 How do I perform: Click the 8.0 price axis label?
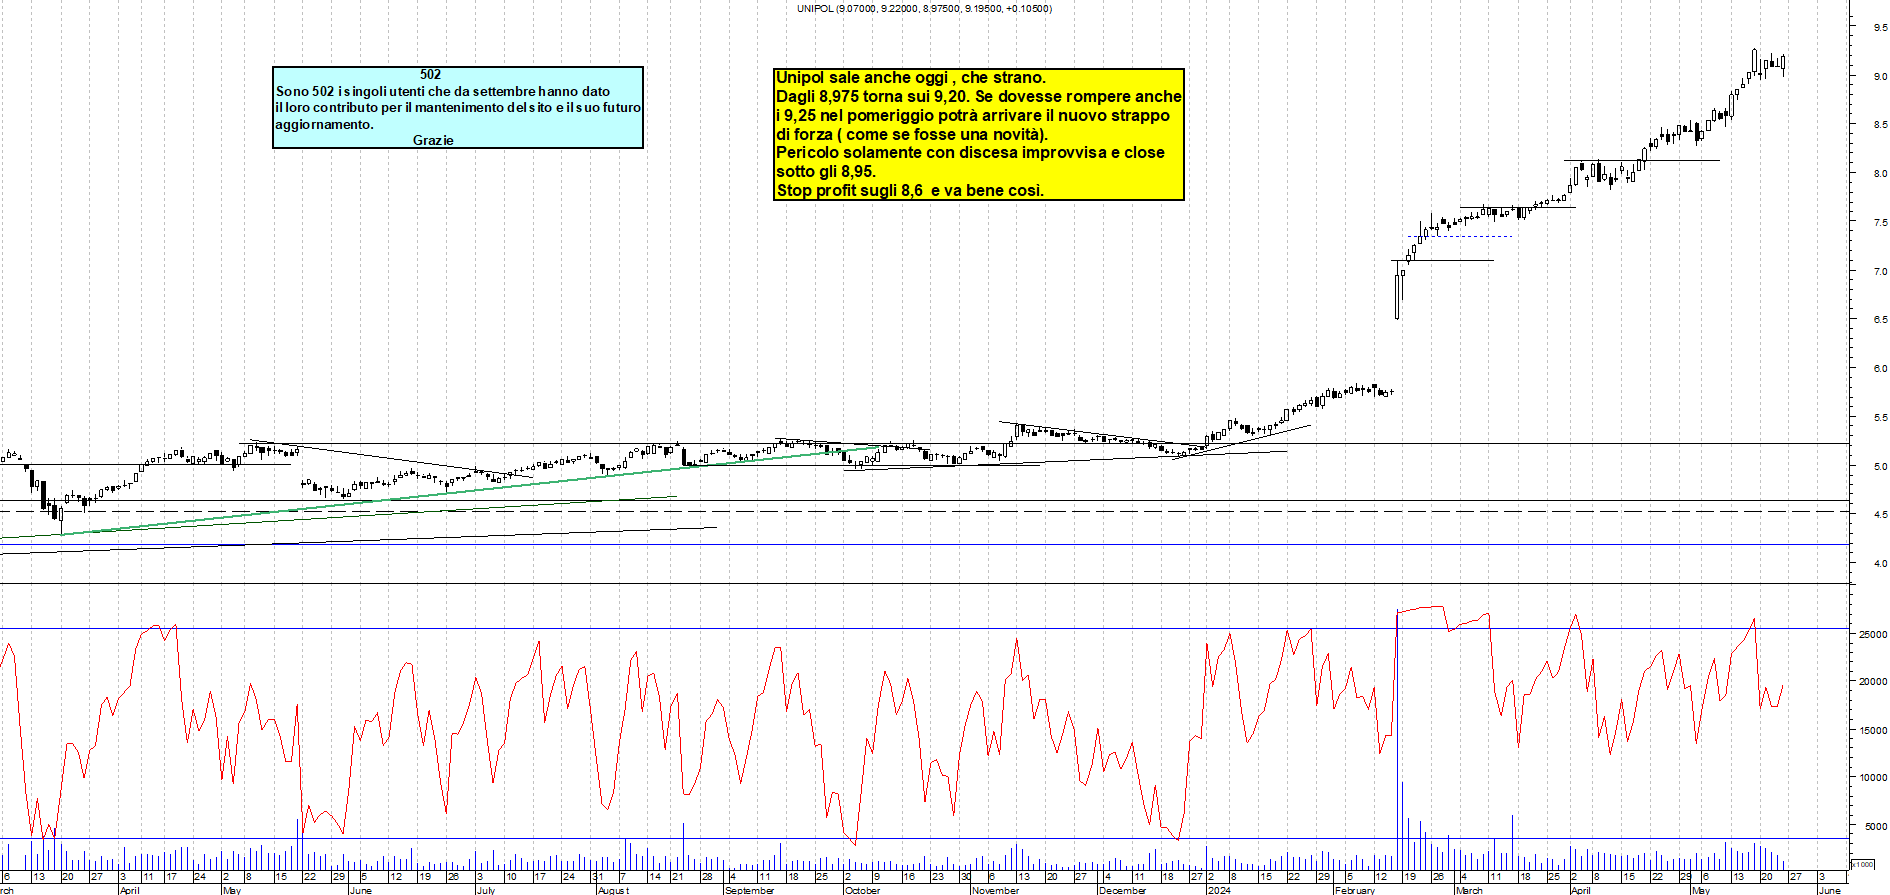coord(1880,174)
